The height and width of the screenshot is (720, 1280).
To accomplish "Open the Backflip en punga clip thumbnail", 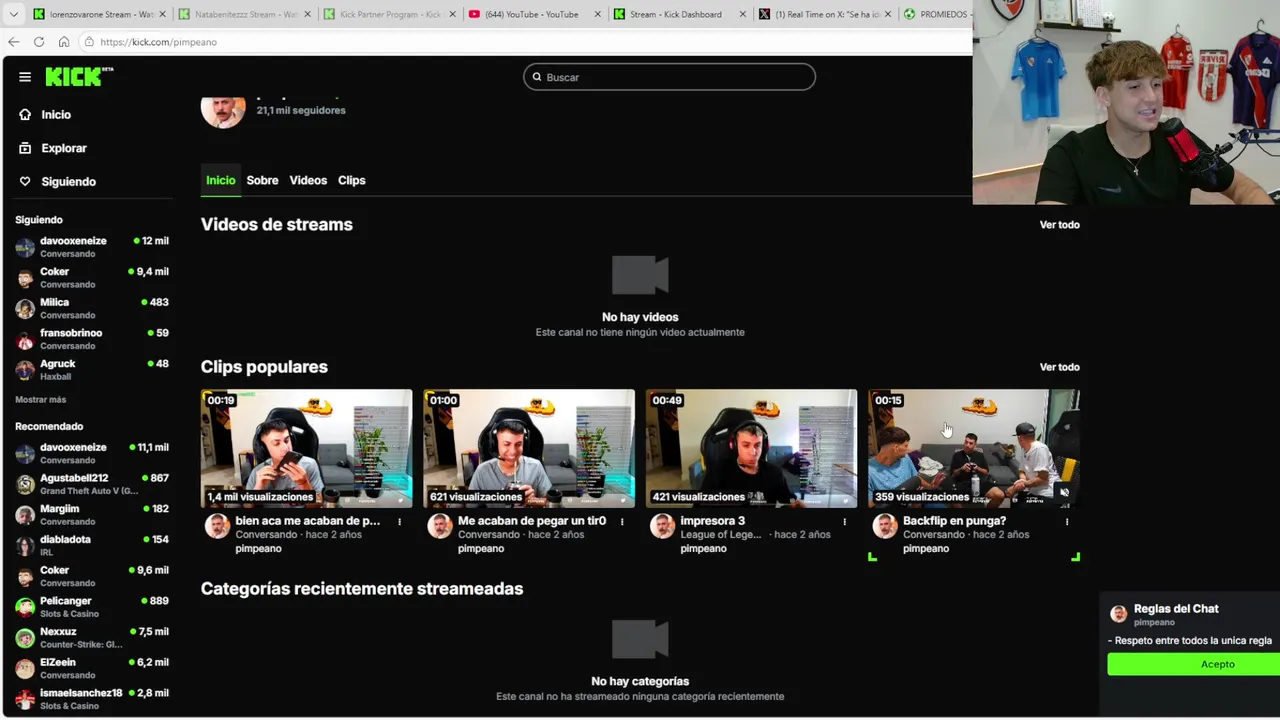I will [974, 448].
